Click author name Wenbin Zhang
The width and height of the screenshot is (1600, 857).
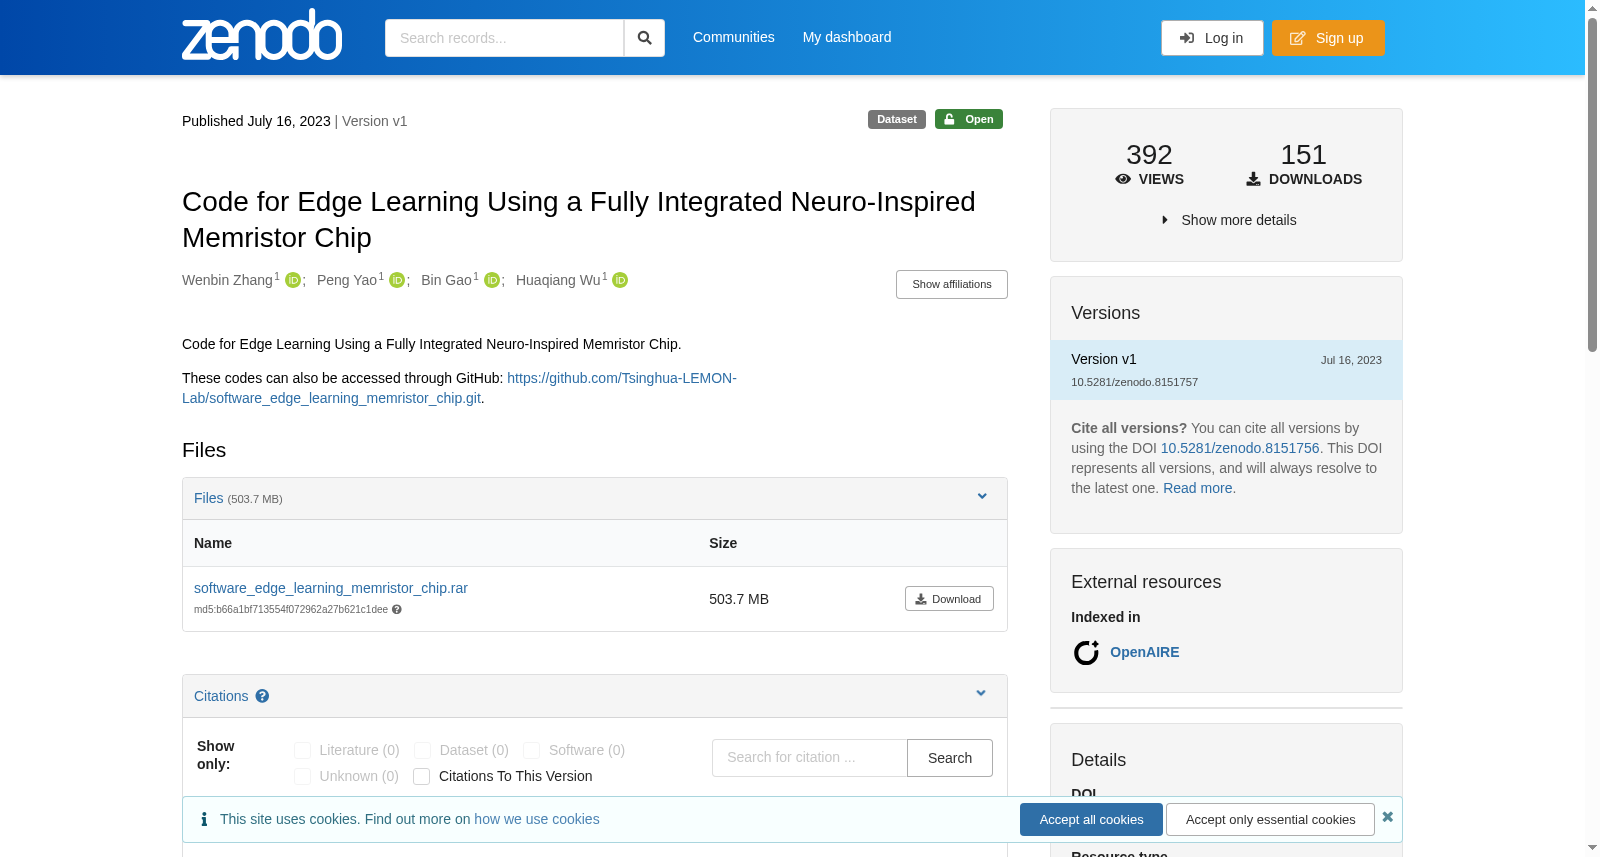(x=227, y=280)
